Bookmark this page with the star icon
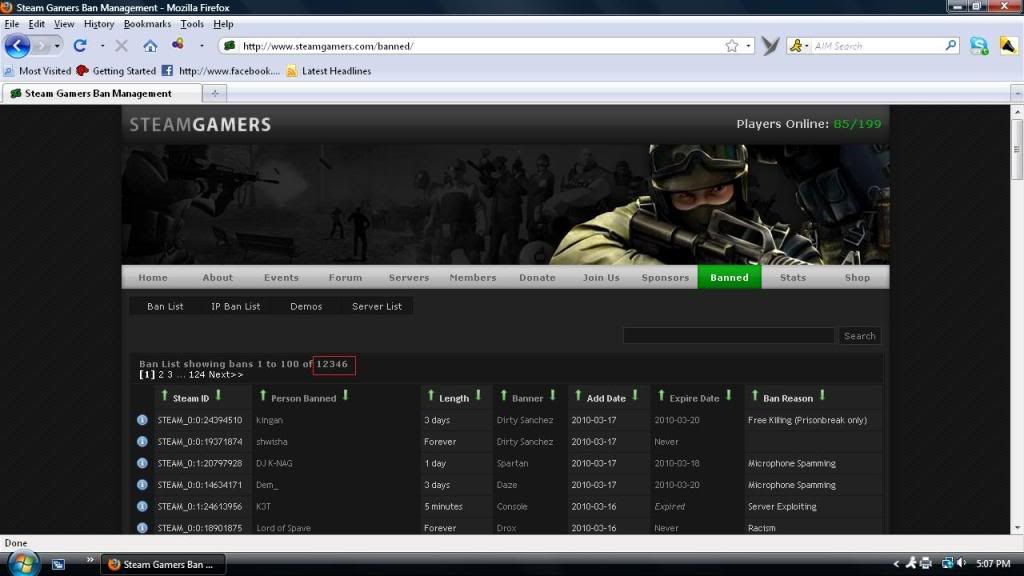This screenshot has width=1024, height=576. point(731,46)
